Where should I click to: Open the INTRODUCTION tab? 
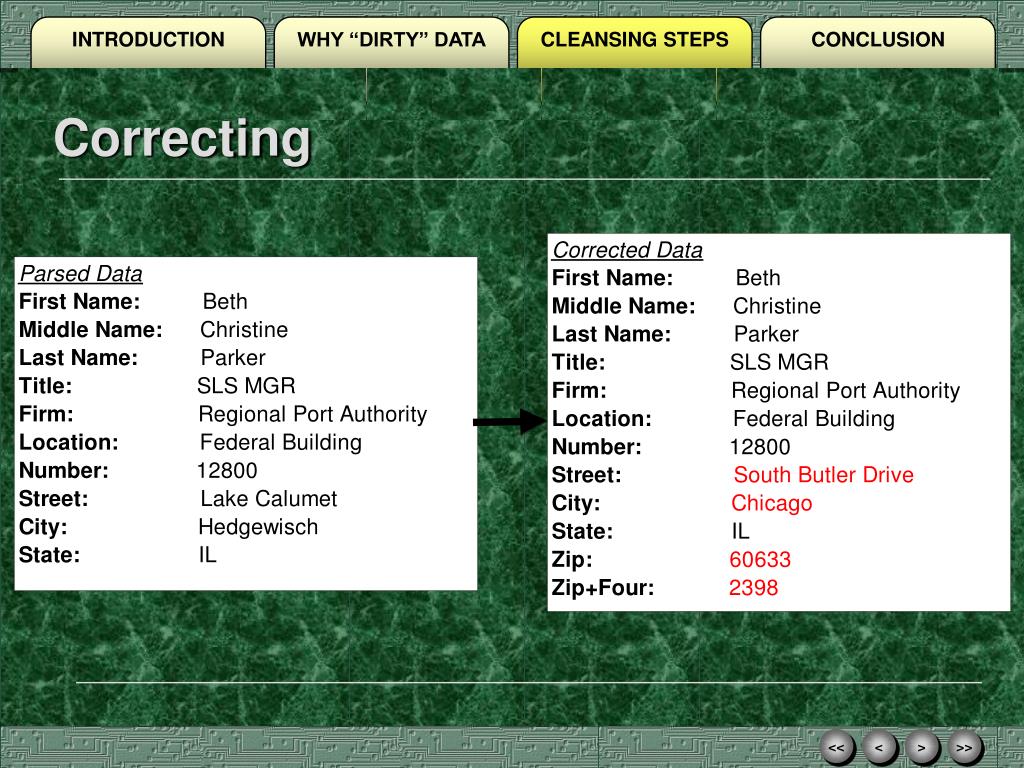(148, 41)
